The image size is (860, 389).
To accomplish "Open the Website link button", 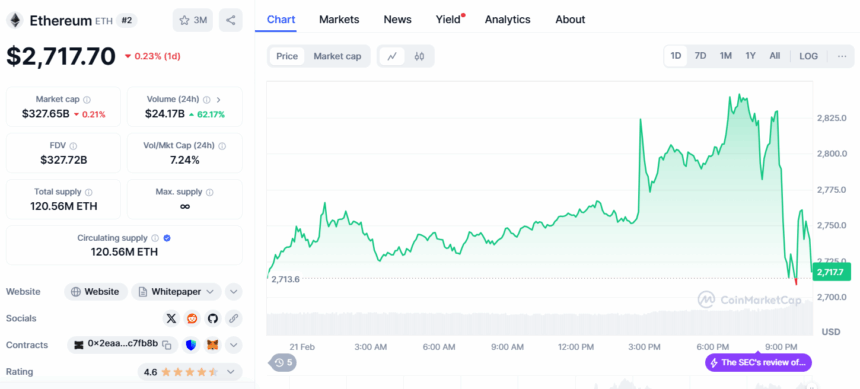I will [95, 292].
